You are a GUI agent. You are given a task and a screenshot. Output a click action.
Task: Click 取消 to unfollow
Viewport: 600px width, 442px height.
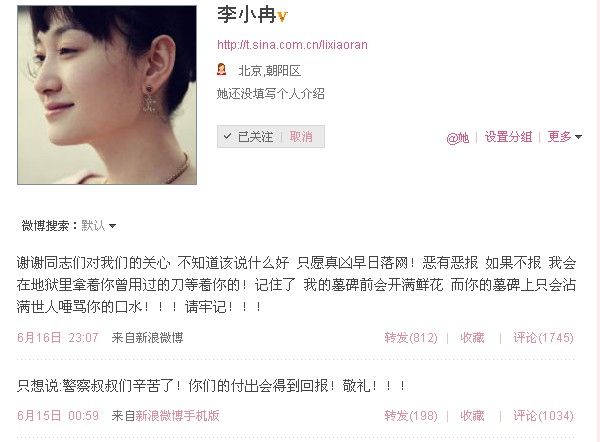coord(301,136)
